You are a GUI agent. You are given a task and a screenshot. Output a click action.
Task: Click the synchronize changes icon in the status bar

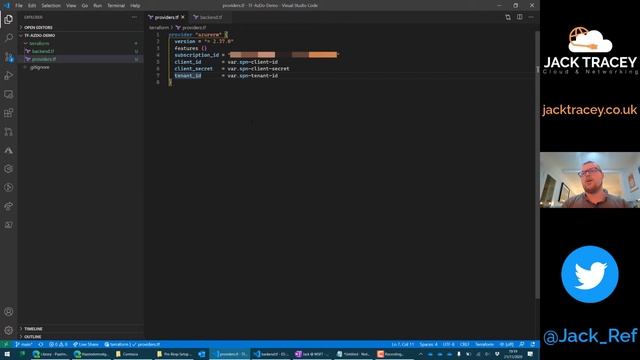click(x=41, y=344)
